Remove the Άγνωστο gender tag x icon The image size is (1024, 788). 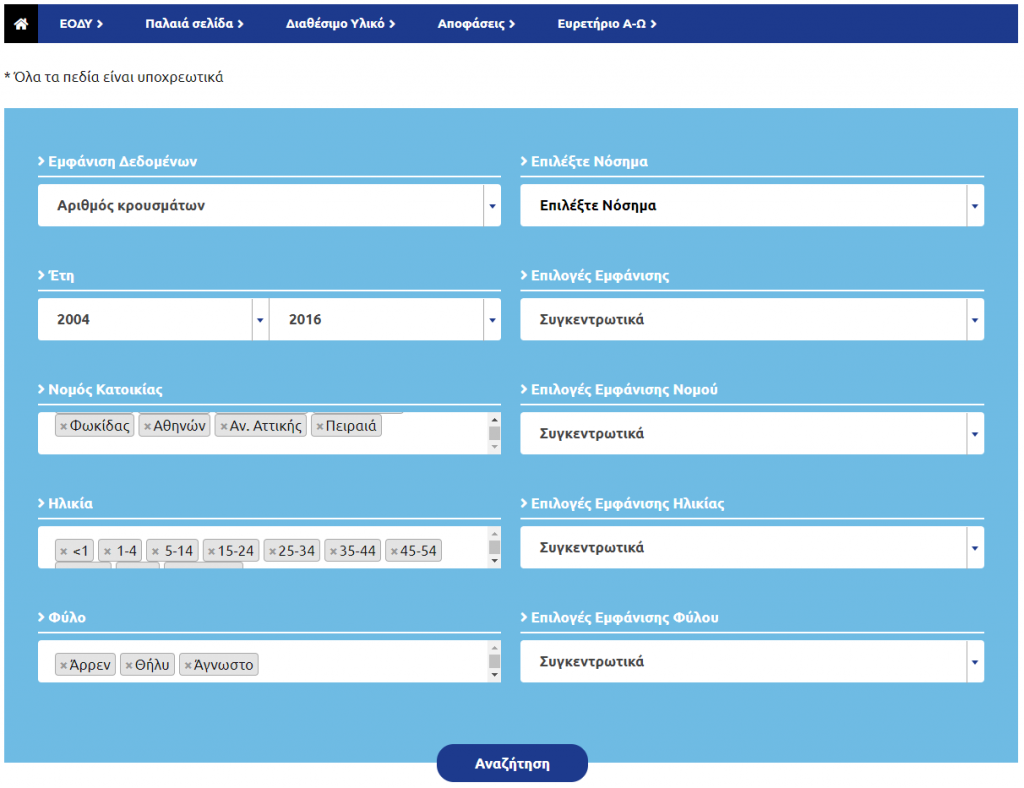(x=188, y=665)
